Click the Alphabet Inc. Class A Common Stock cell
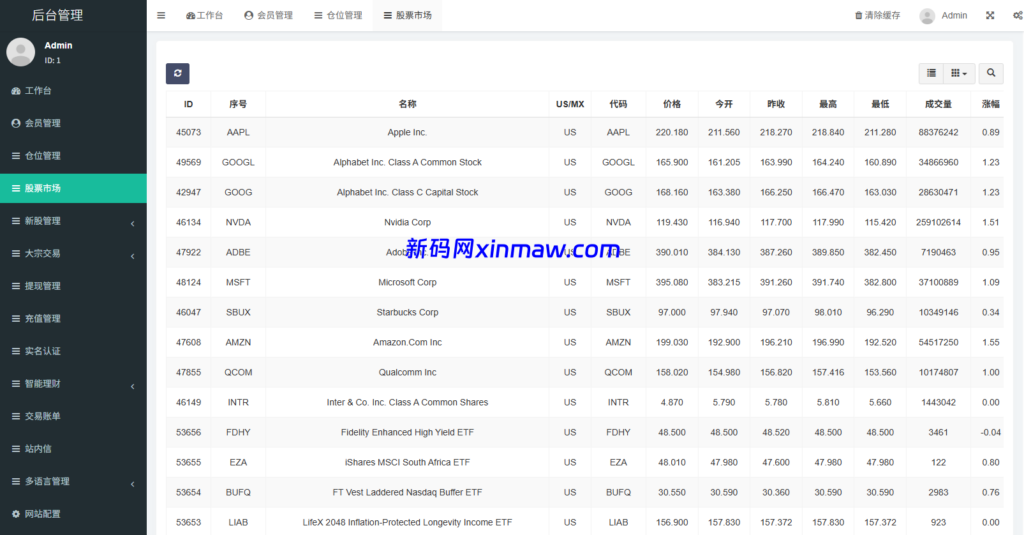 [x=407, y=162]
